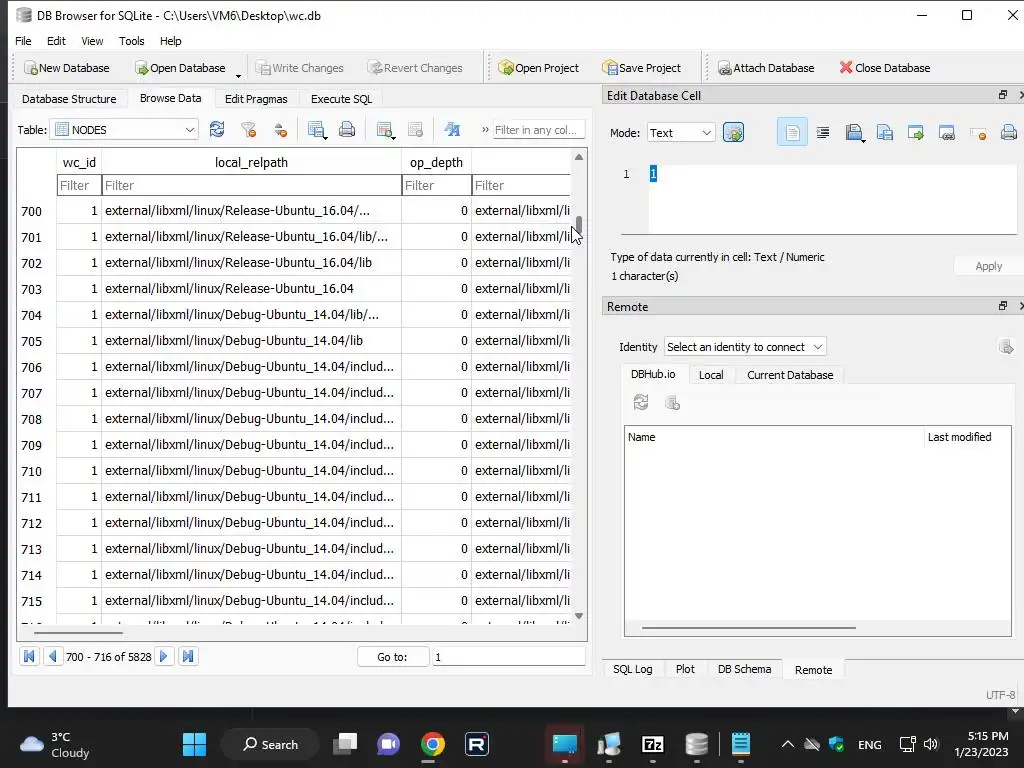Switch to the SQL Log bottom tab
Viewport: 1024px width, 768px height.
pyautogui.click(x=632, y=669)
